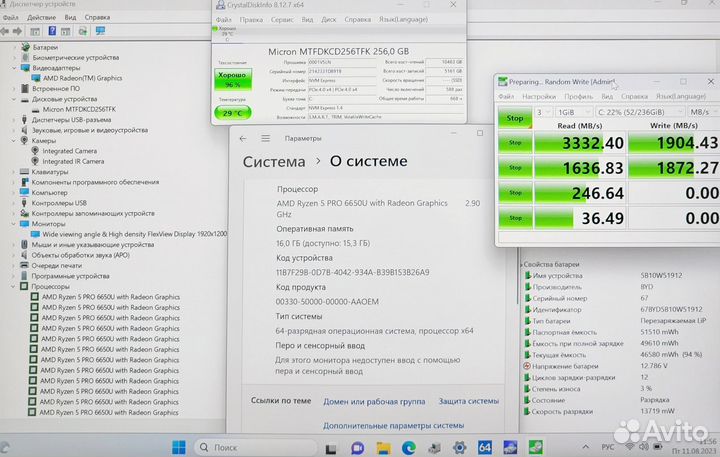Click the green CrystalDiskMark icon on taskbar
The image size is (720, 457).
536,447
